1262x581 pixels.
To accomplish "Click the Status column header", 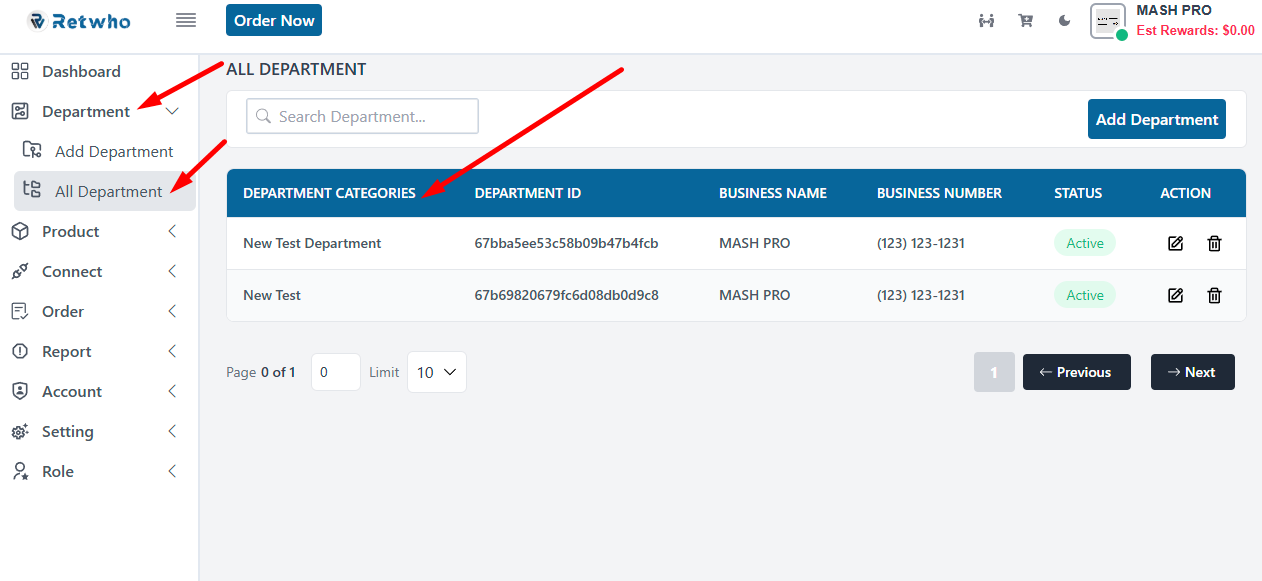I will click(1078, 193).
